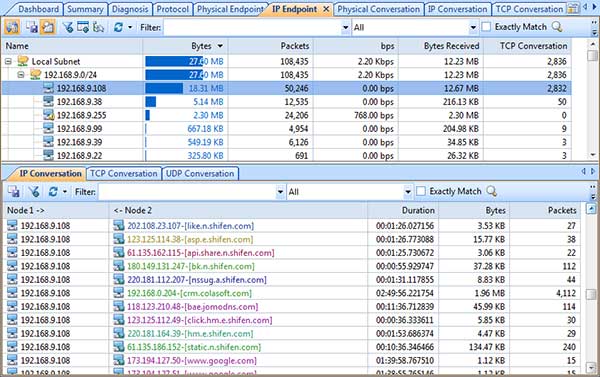Select the UDP Conversation tab
The width and height of the screenshot is (600, 377).
pyautogui.click(x=200, y=173)
